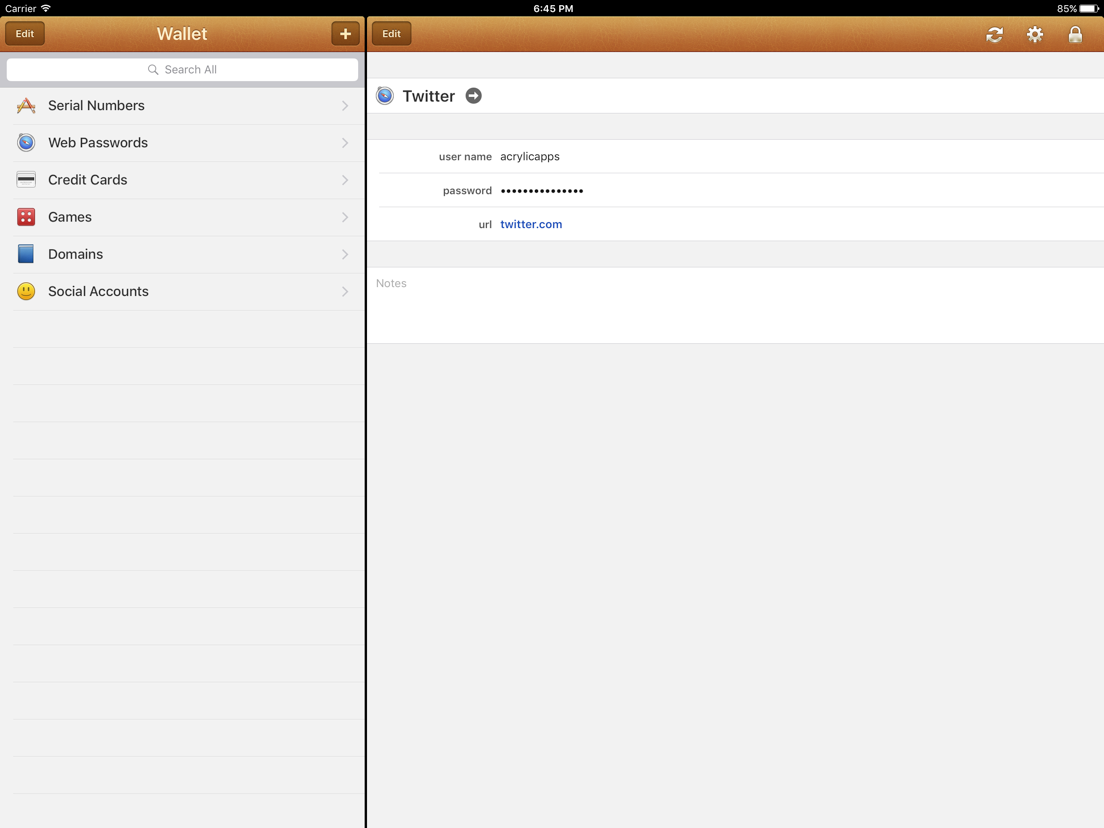Click the 85% battery percentage
This screenshot has height=828, width=1104.
1066,8
